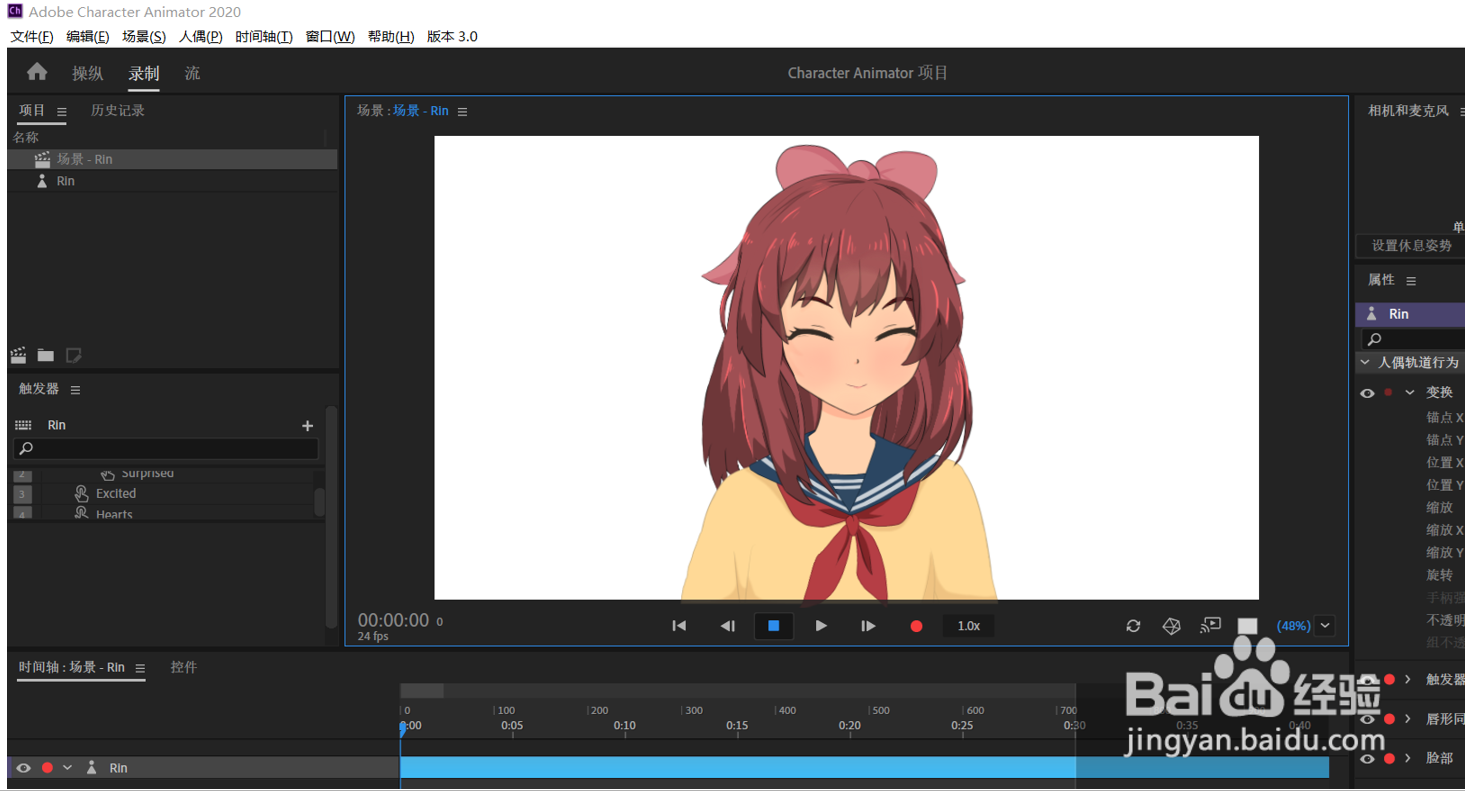
Task: Expand 唇形同步 behavior chevron
Action: pyautogui.click(x=1408, y=719)
